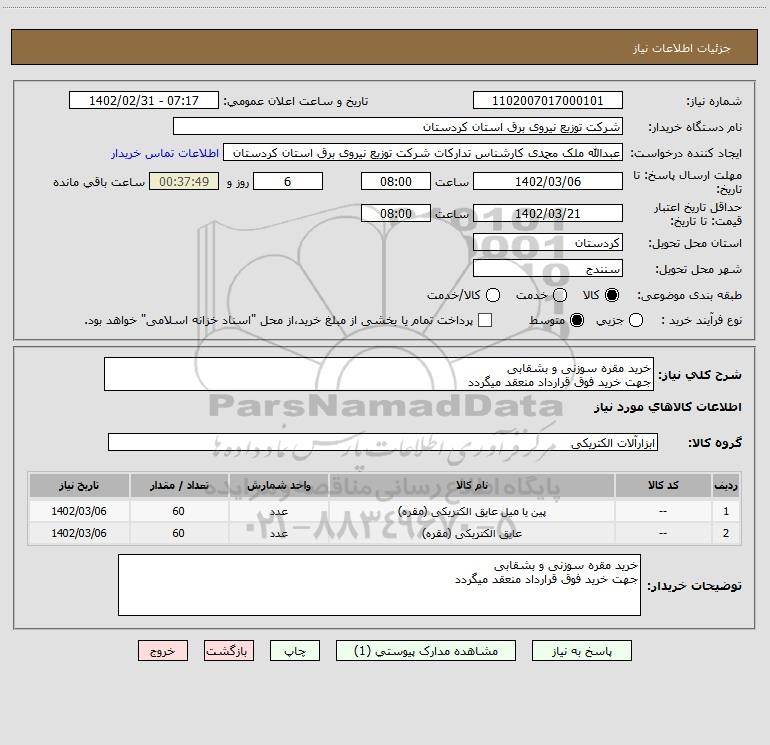Click column header نام کالا

(x=471, y=485)
